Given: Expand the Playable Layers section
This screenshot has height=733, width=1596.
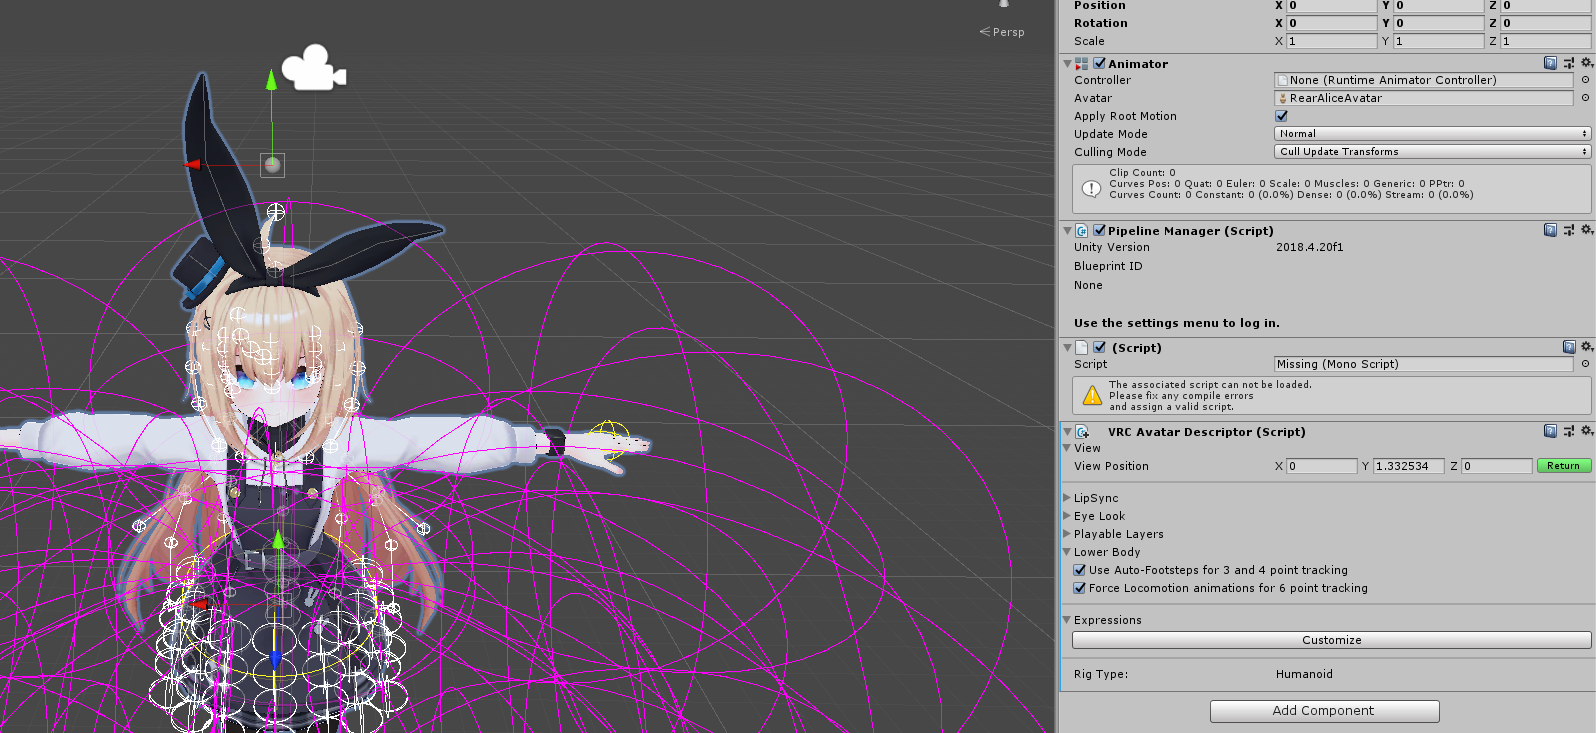Looking at the screenshot, I should click(1067, 533).
